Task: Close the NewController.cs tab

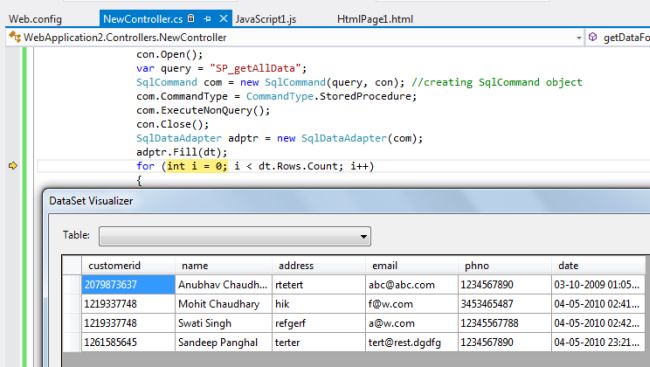Action: [x=223, y=19]
